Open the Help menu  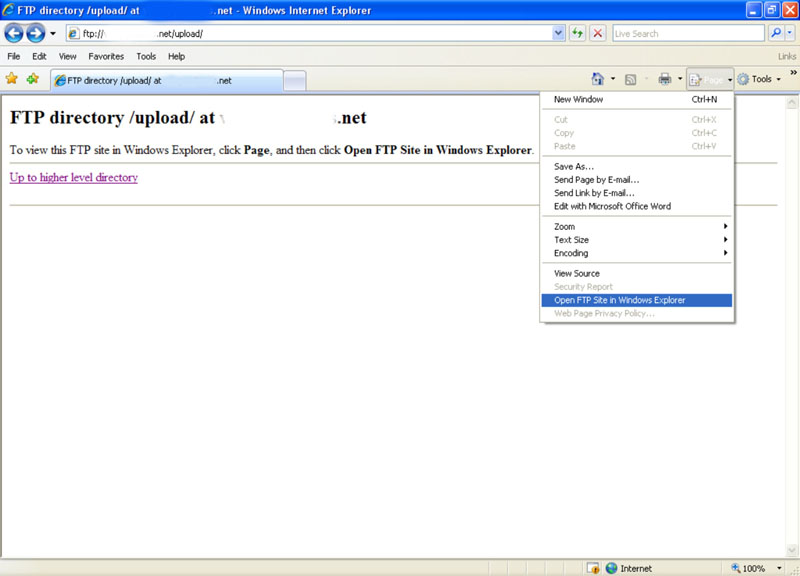177,56
